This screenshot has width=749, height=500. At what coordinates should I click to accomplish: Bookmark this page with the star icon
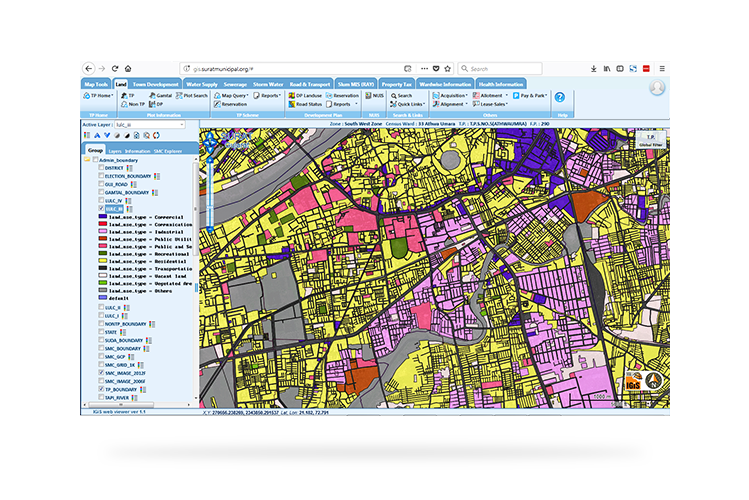click(x=448, y=69)
